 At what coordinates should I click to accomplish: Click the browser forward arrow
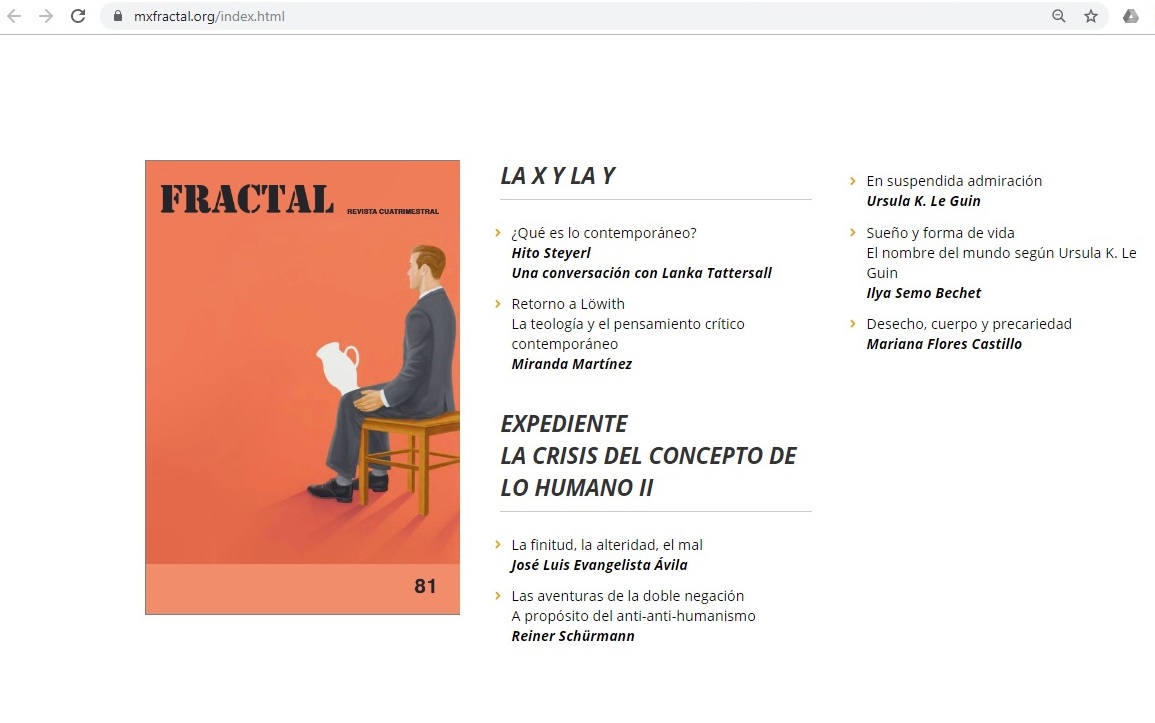[46, 16]
